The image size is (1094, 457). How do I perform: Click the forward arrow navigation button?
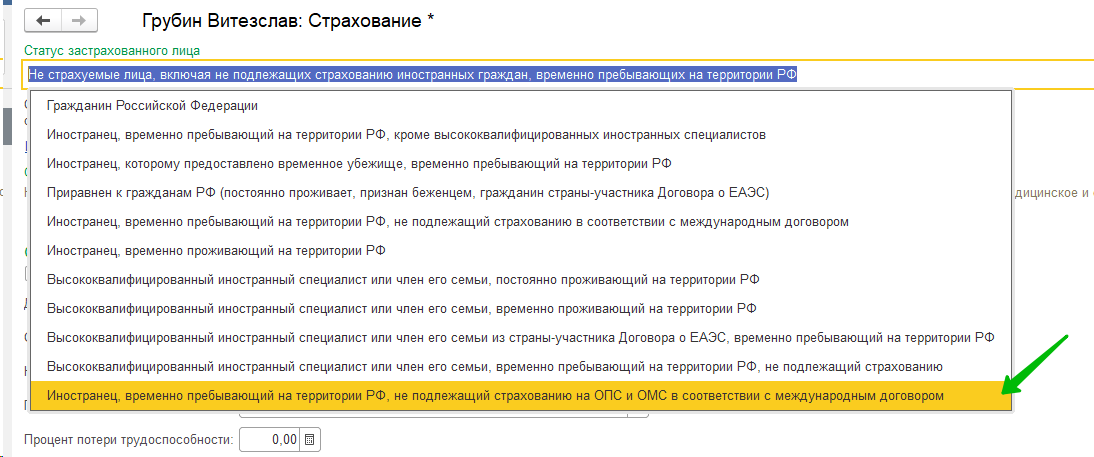pyautogui.click(x=78, y=20)
